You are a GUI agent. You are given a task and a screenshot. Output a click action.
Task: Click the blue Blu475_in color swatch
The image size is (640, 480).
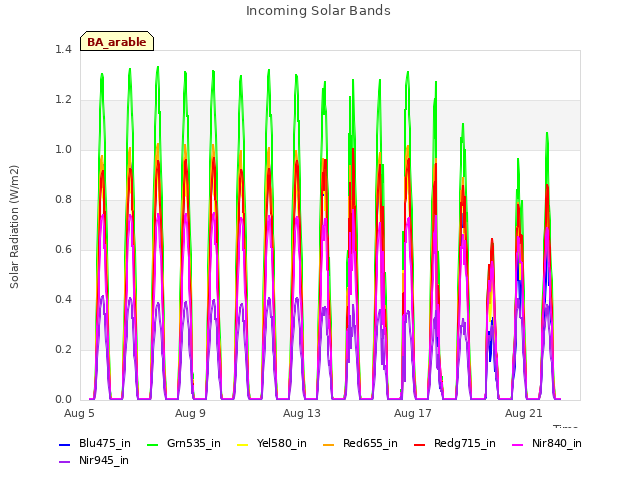64,444
